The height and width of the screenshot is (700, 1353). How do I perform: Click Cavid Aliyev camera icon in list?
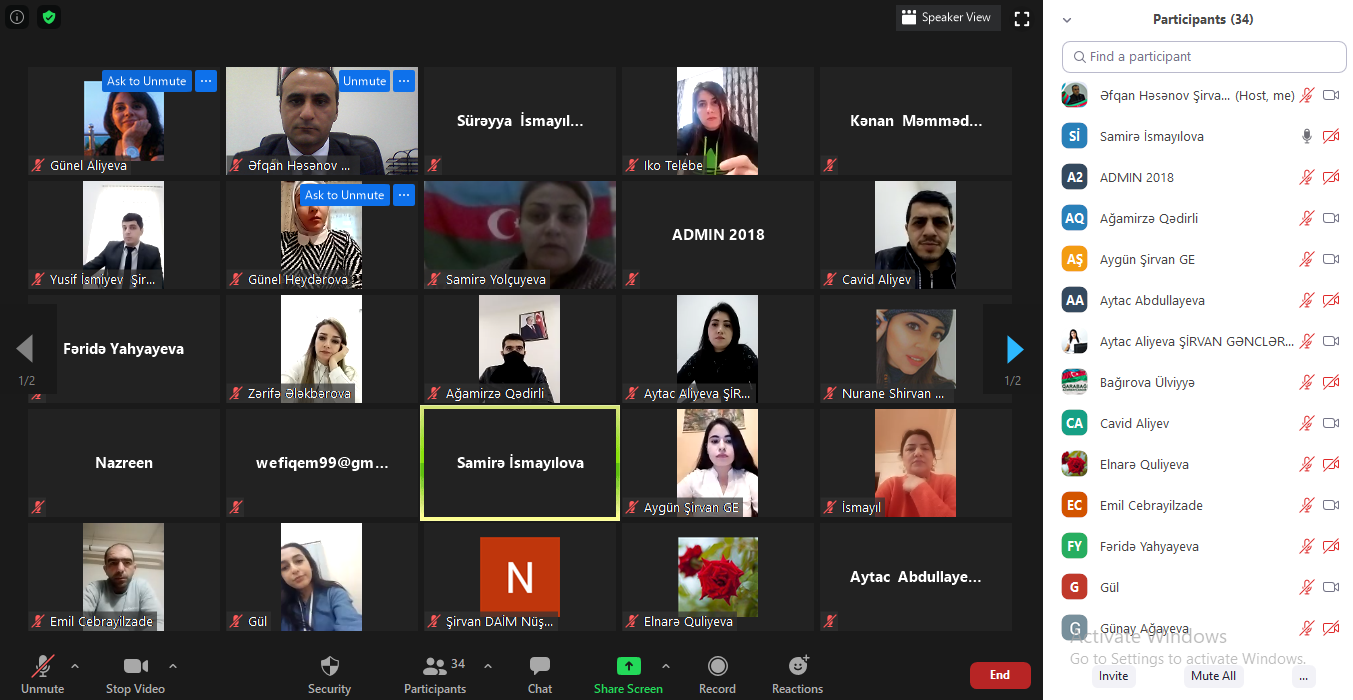click(1331, 423)
